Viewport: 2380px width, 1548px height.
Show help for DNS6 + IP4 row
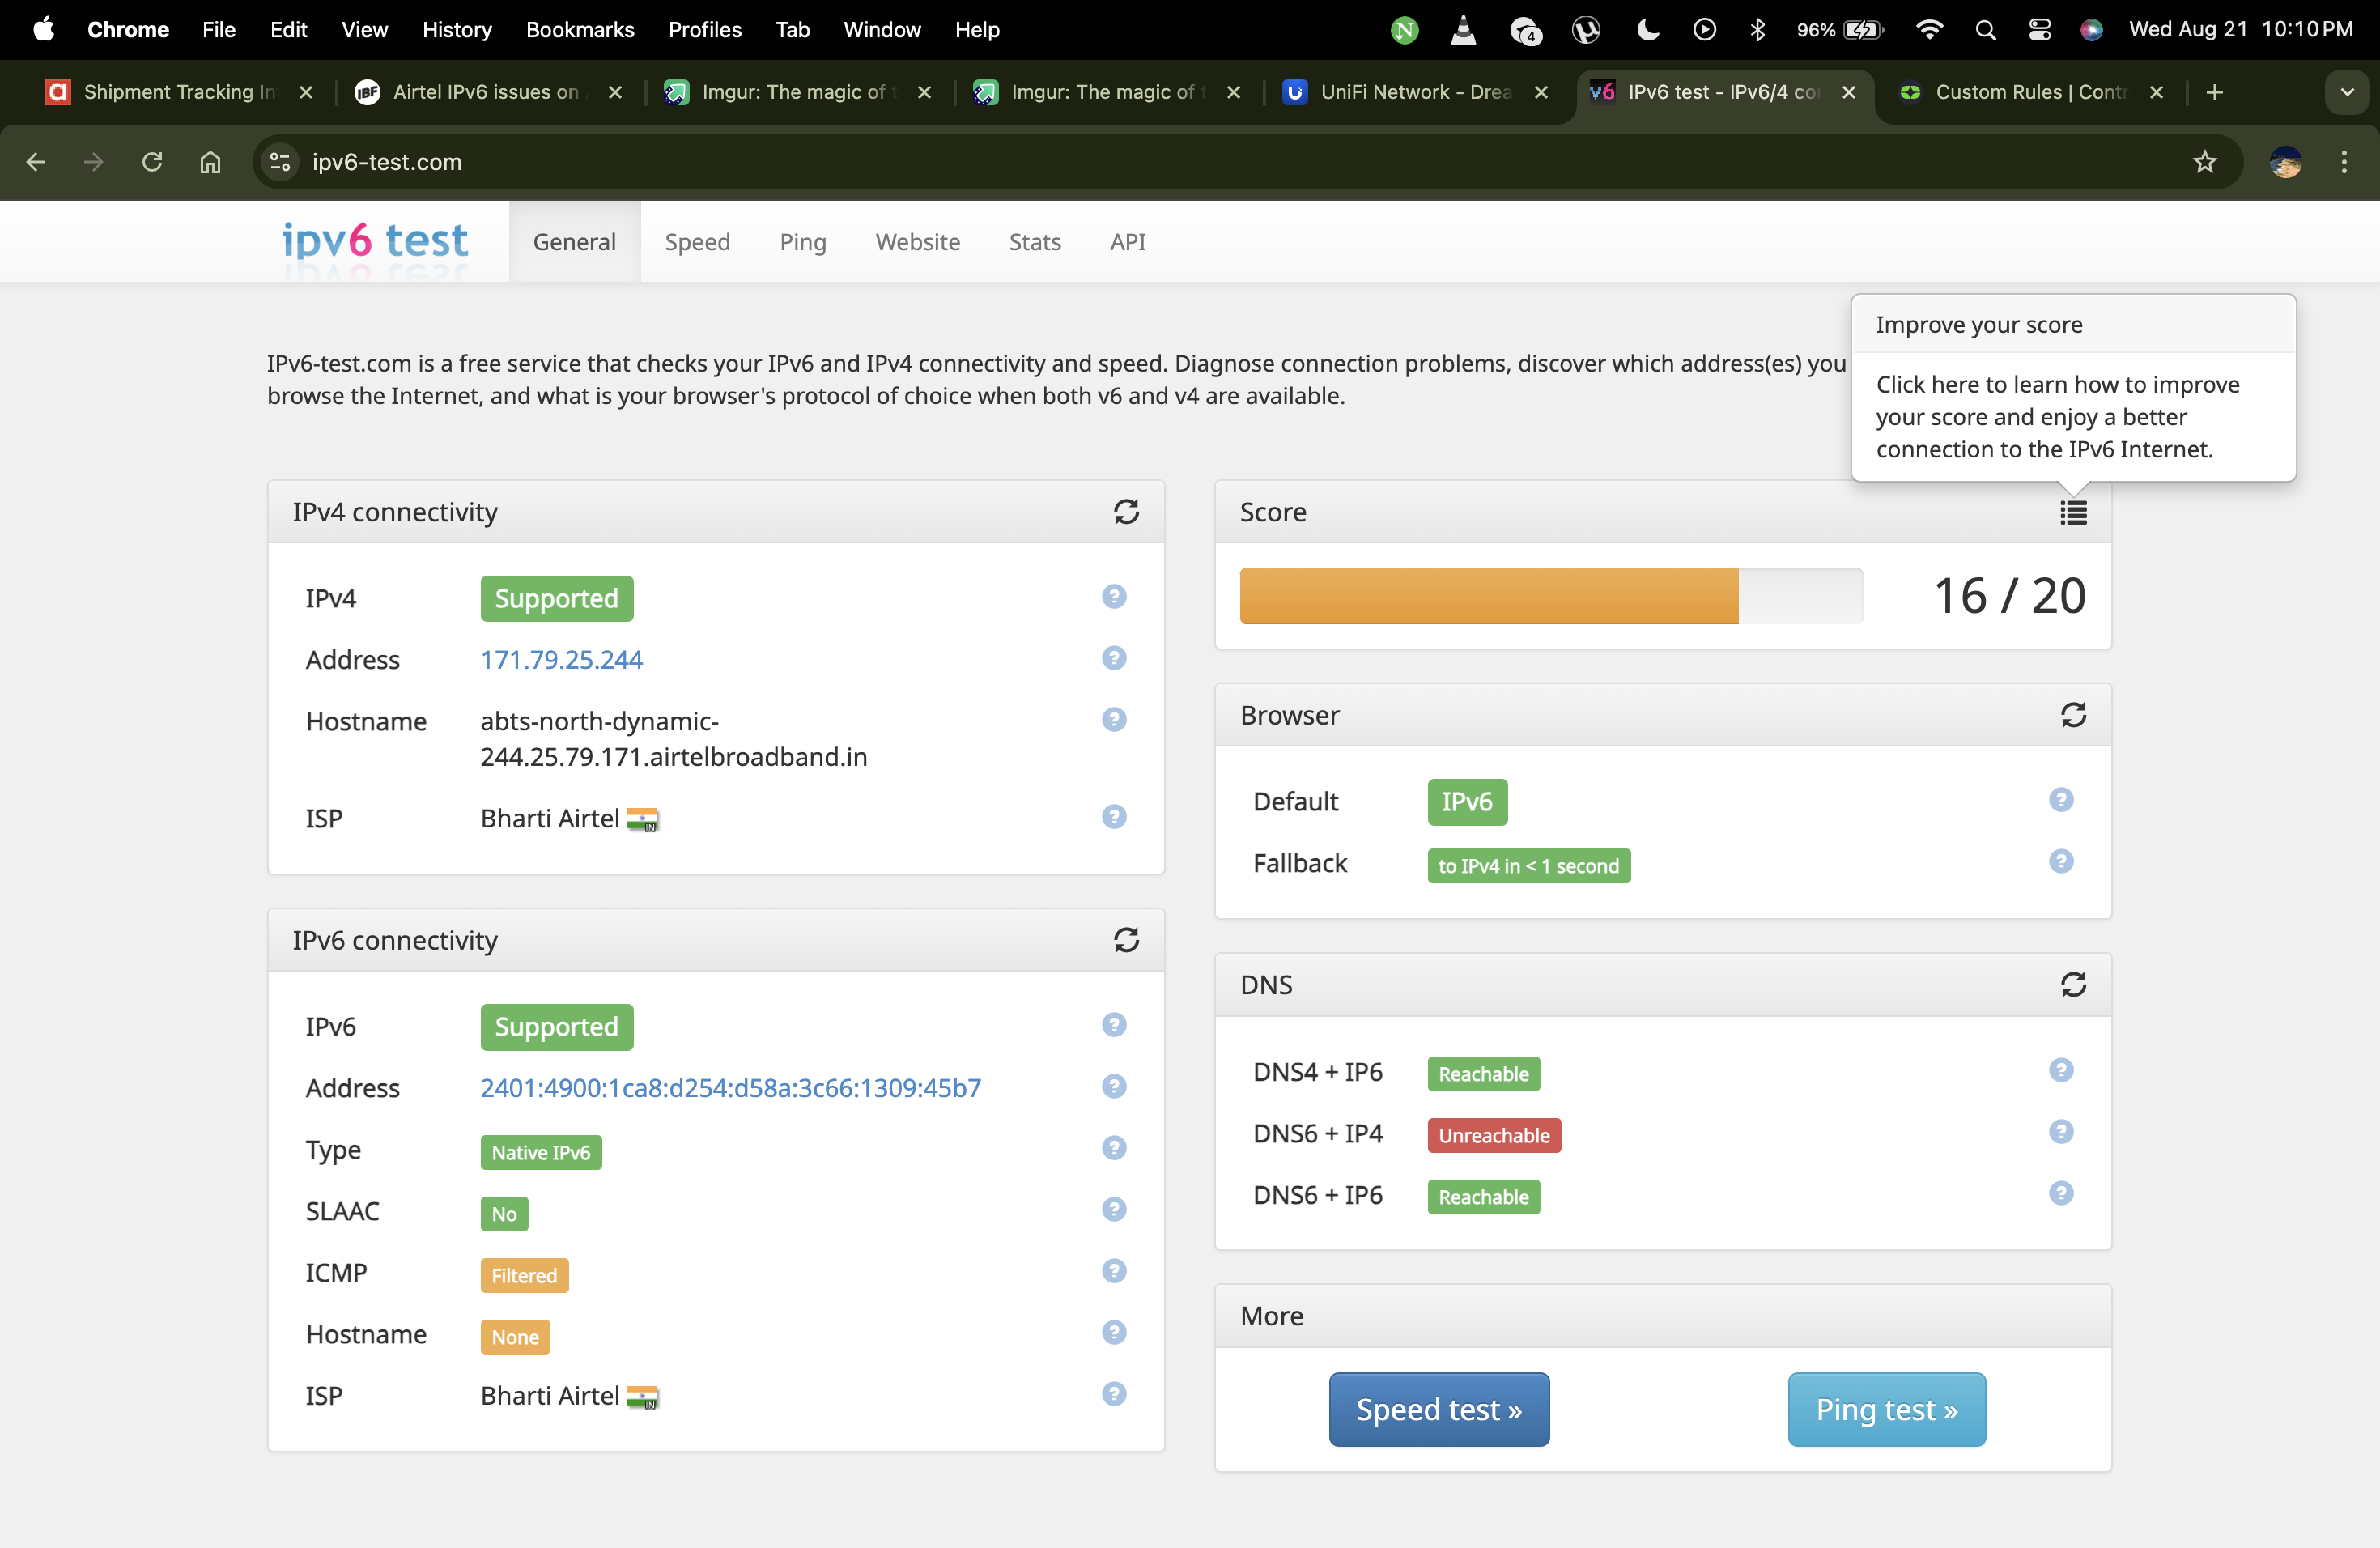pyautogui.click(x=2061, y=1132)
